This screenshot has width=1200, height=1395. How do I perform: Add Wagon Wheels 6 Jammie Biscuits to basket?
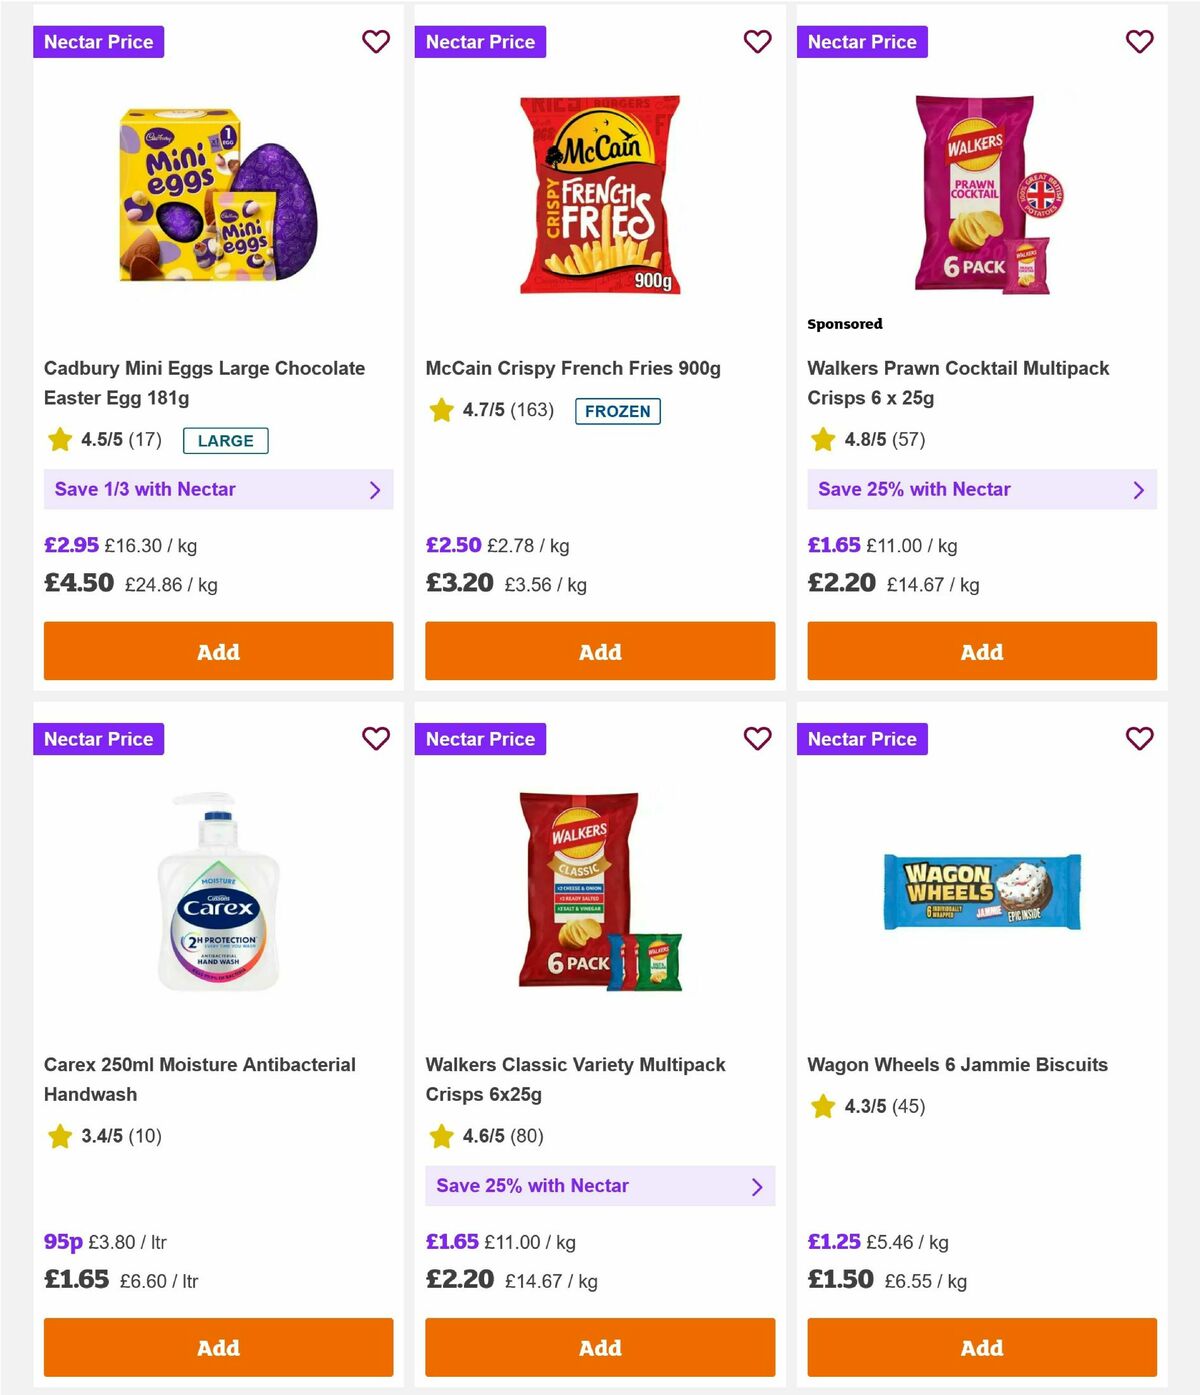coord(981,1348)
